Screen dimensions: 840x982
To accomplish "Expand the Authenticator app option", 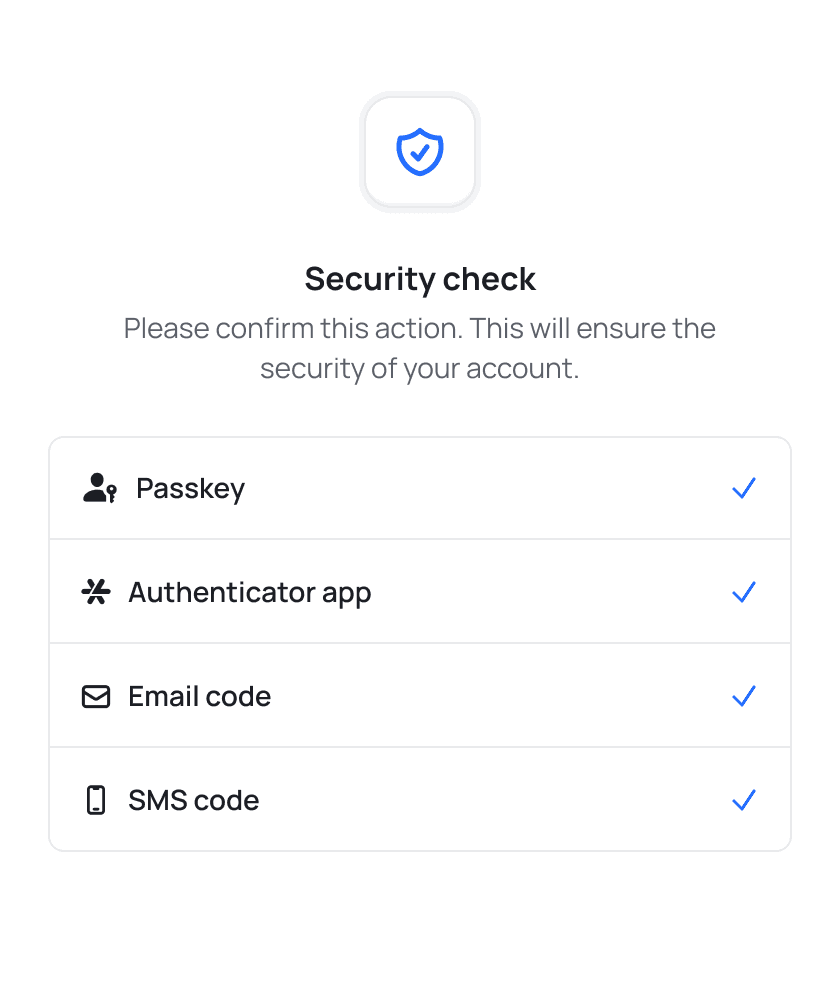I will coord(420,592).
